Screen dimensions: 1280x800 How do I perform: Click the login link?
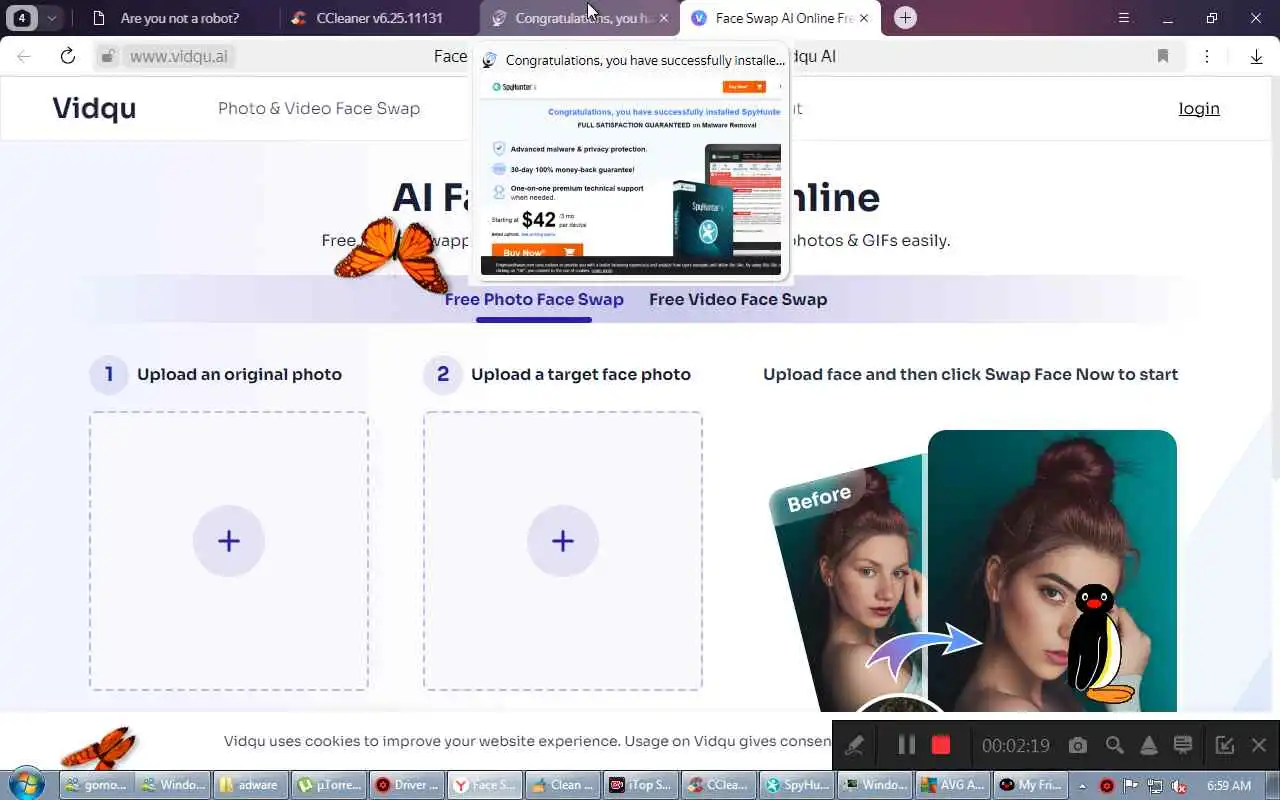click(x=1199, y=108)
